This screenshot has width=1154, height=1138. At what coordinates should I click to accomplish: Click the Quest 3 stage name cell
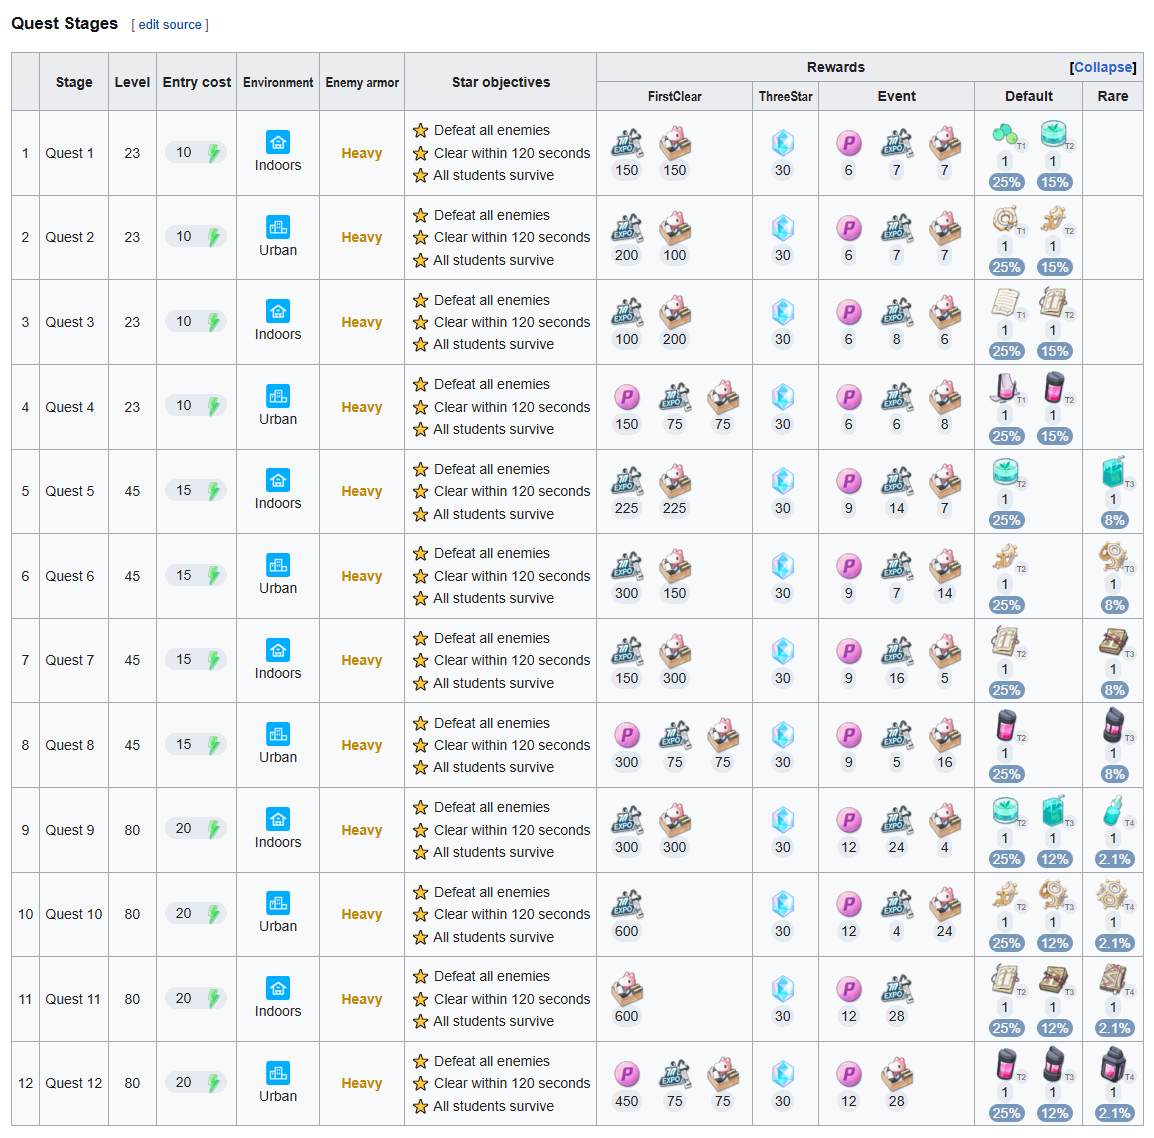click(74, 322)
